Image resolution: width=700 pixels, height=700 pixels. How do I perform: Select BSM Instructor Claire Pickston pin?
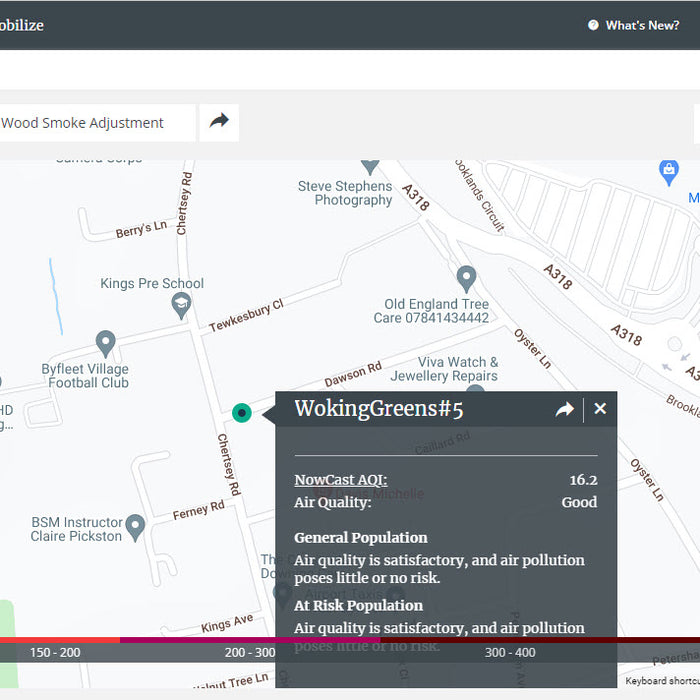tap(136, 527)
